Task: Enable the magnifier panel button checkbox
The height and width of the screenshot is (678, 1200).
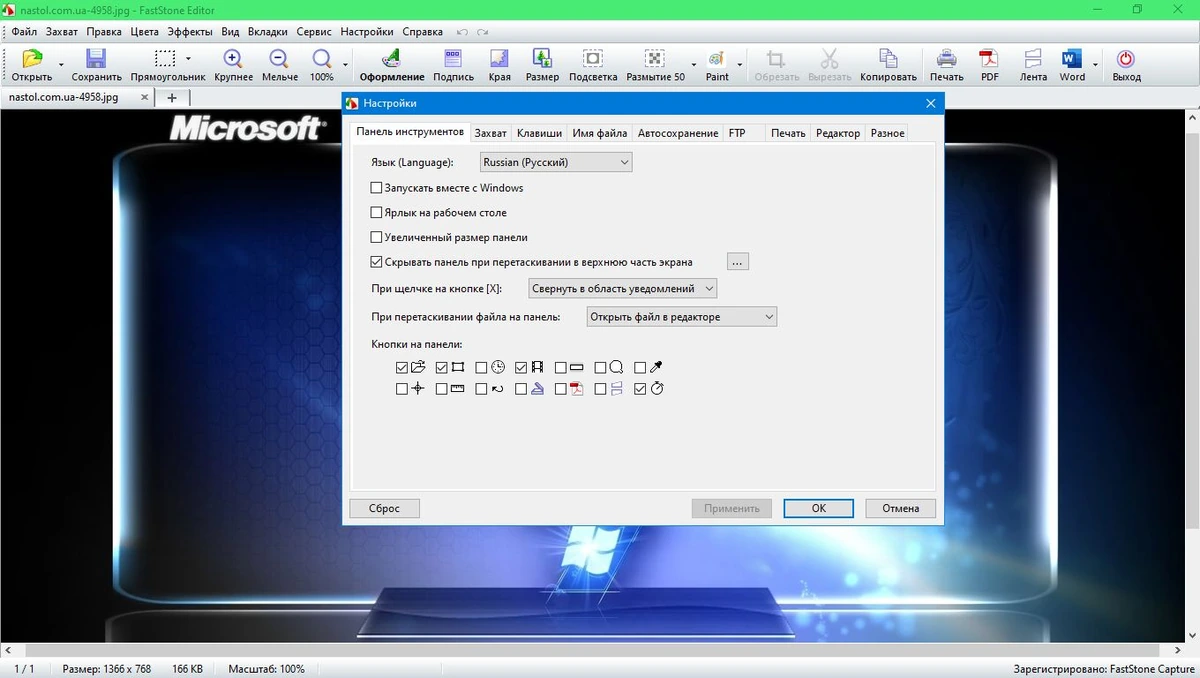Action: coord(601,367)
